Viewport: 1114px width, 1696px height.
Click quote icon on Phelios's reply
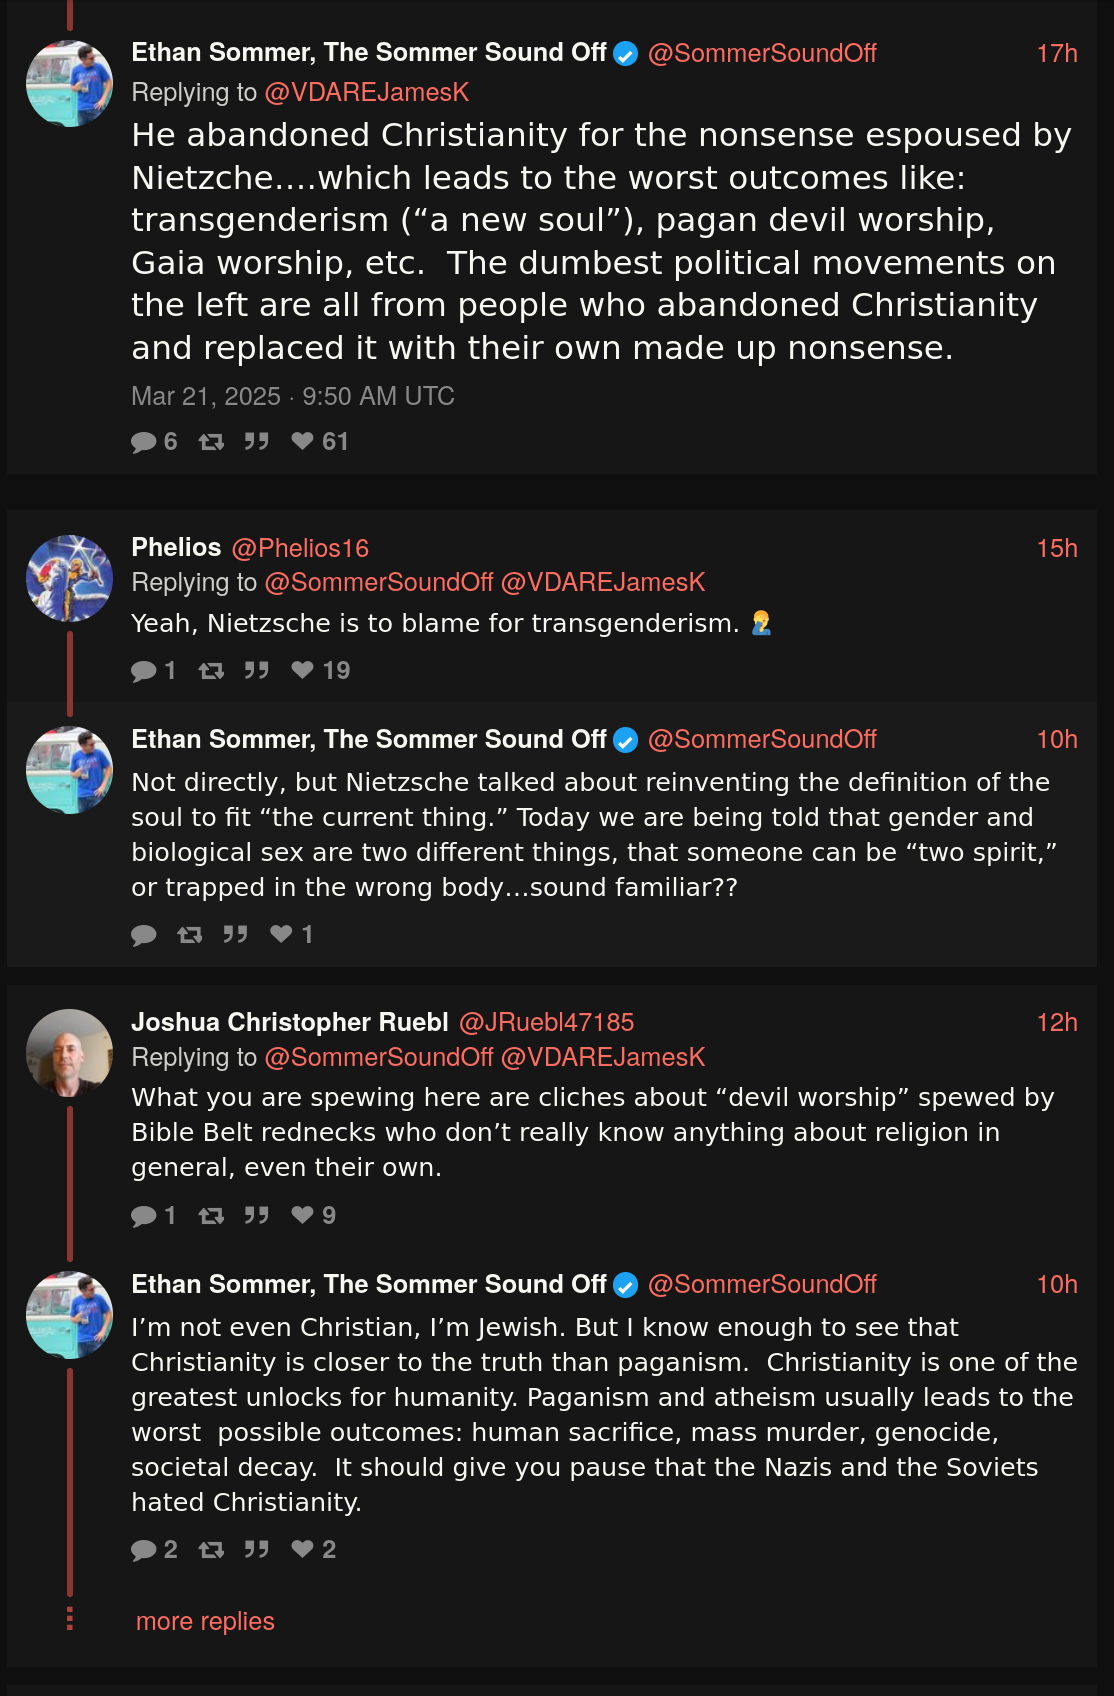point(257,670)
